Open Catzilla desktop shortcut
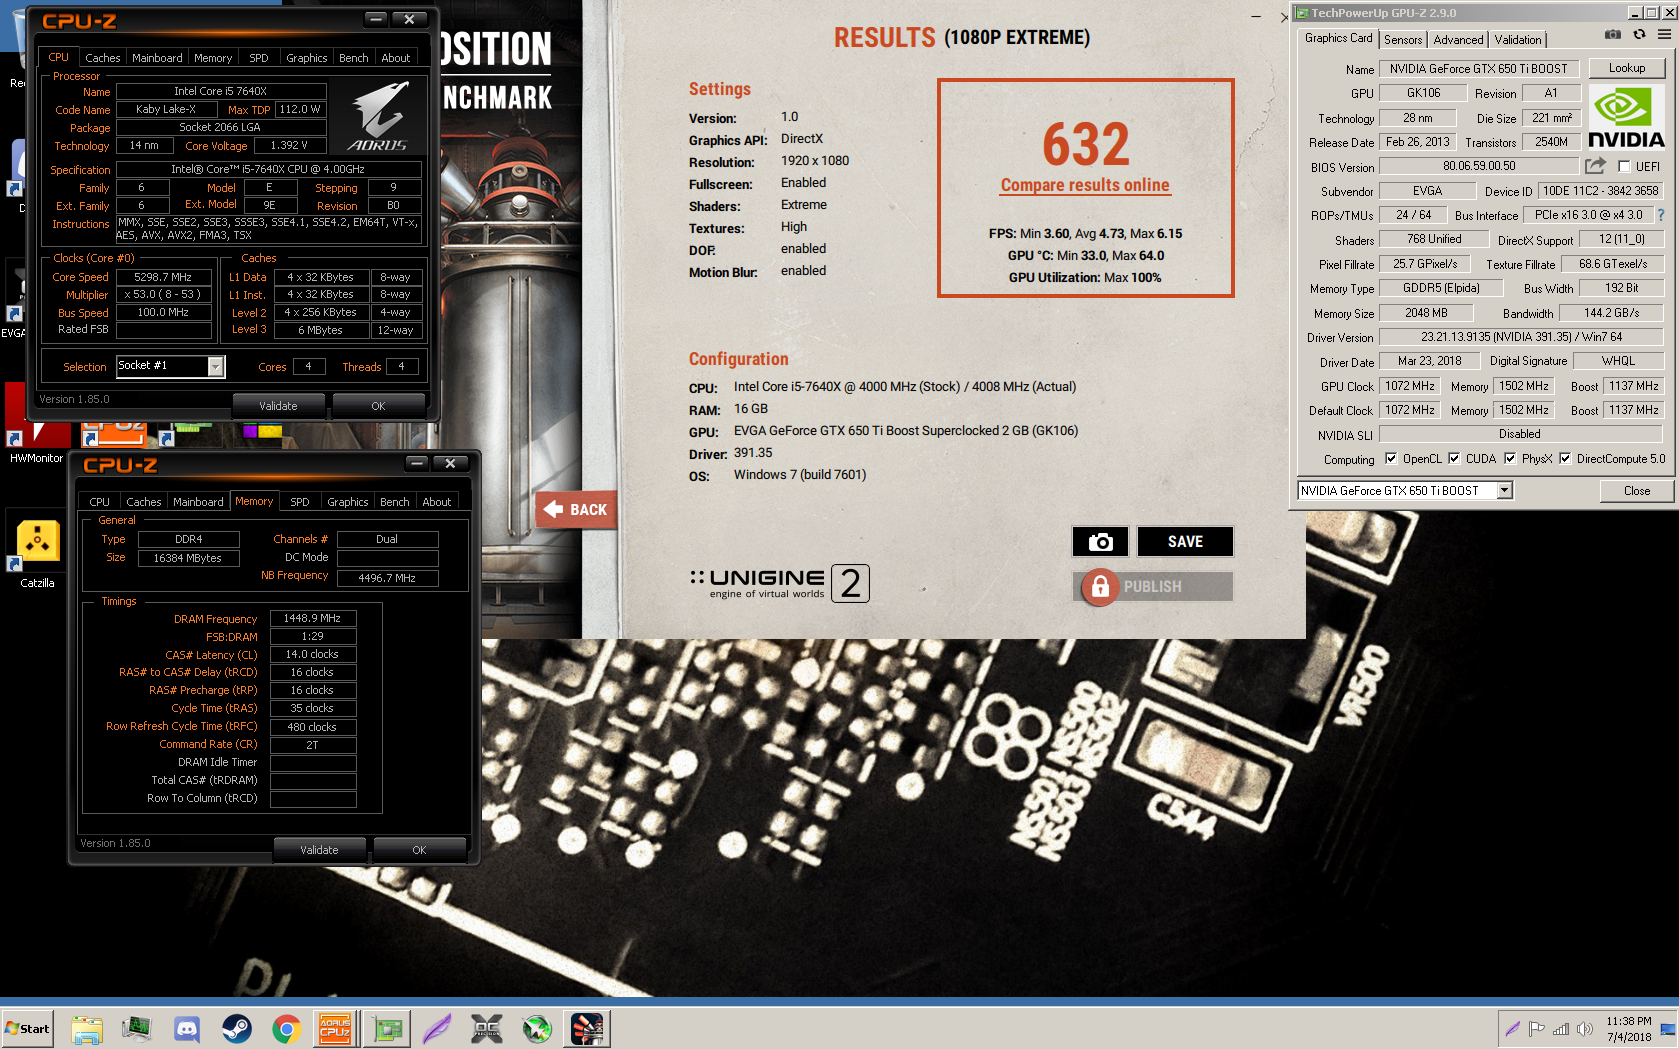Image resolution: width=1679 pixels, height=1049 pixels. (x=37, y=548)
